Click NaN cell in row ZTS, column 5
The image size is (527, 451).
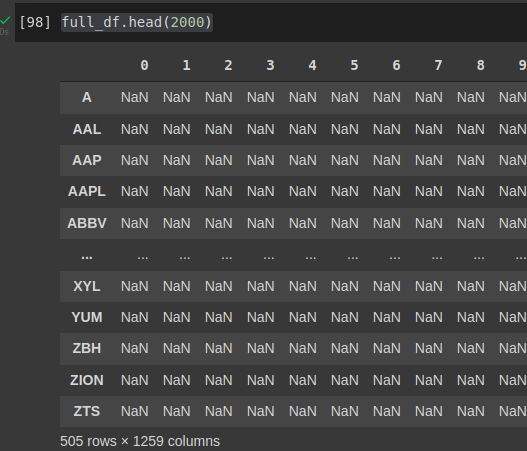click(x=345, y=411)
